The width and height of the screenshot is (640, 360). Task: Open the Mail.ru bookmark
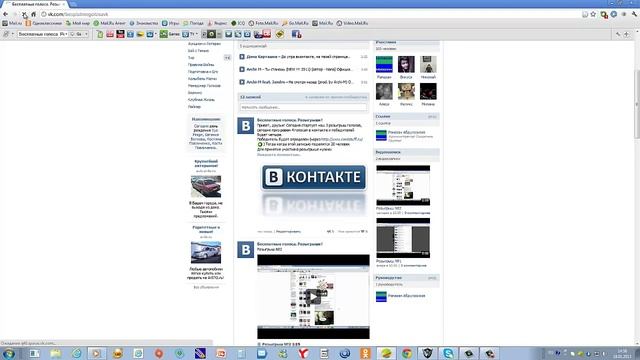click(x=12, y=23)
